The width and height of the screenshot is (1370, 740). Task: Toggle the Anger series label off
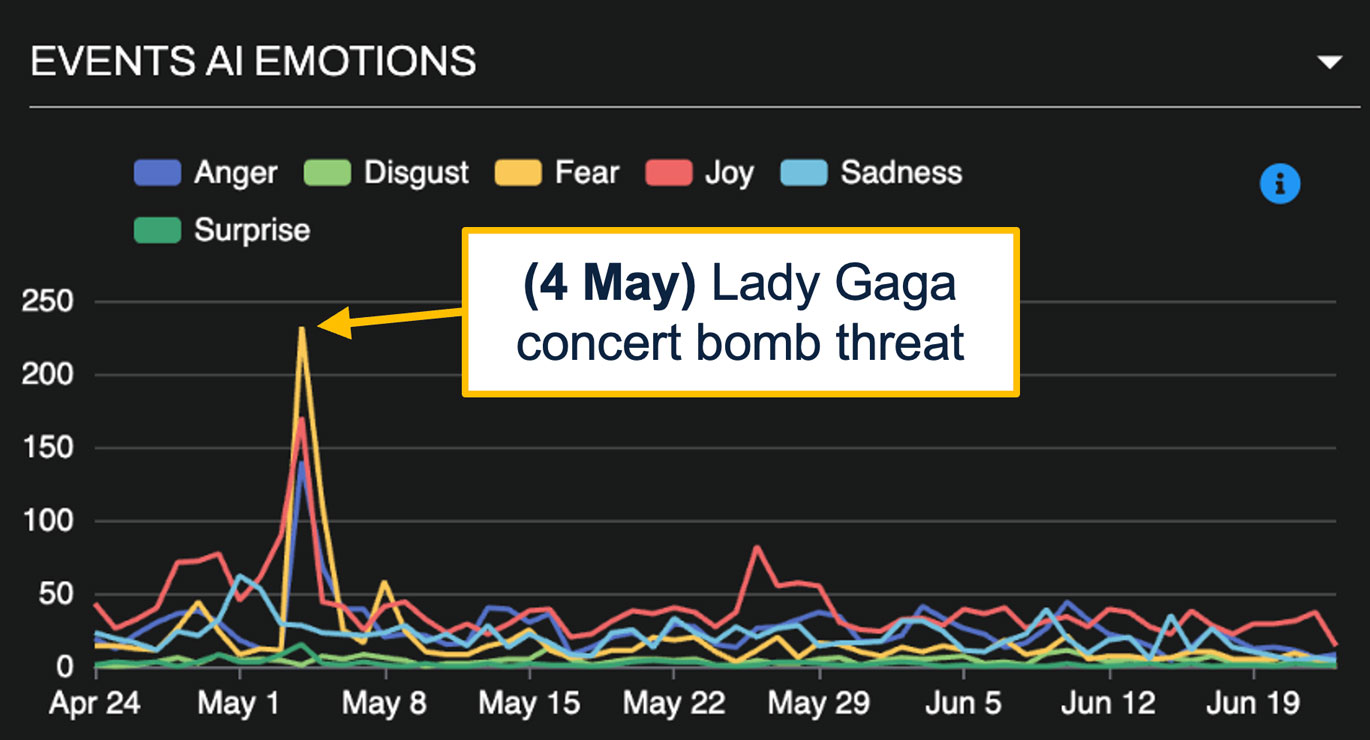236,173
